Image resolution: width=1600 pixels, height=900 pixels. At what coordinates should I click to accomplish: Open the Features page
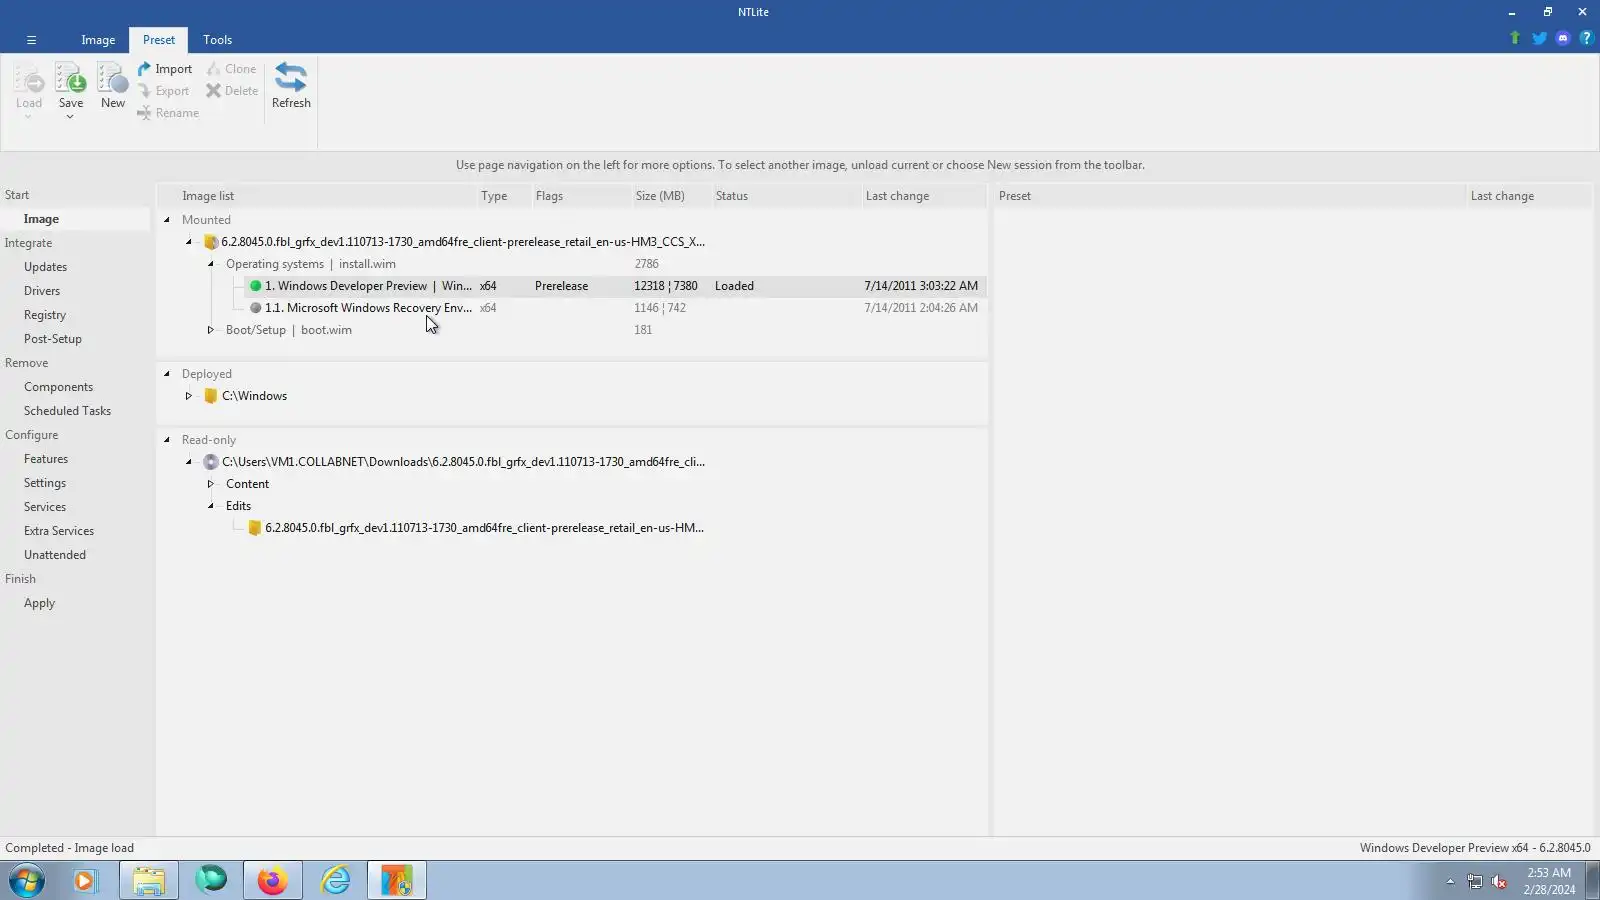click(46, 459)
